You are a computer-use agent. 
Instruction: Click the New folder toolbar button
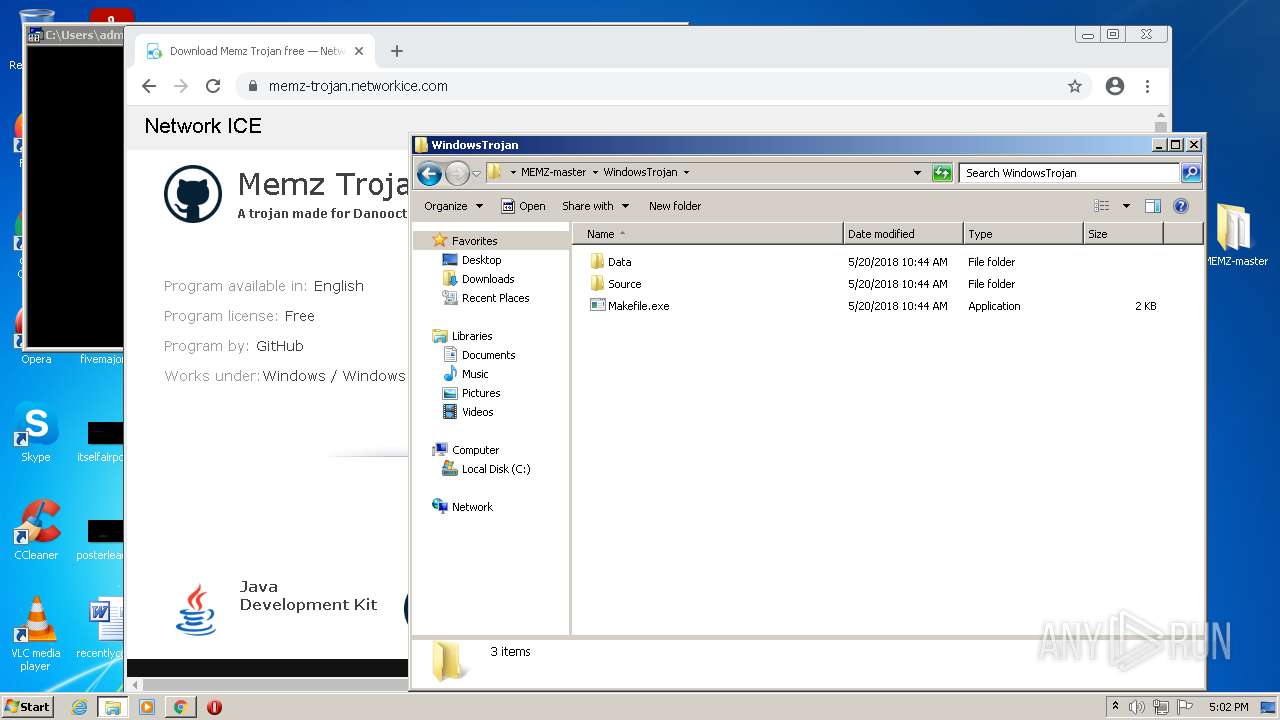tap(675, 206)
